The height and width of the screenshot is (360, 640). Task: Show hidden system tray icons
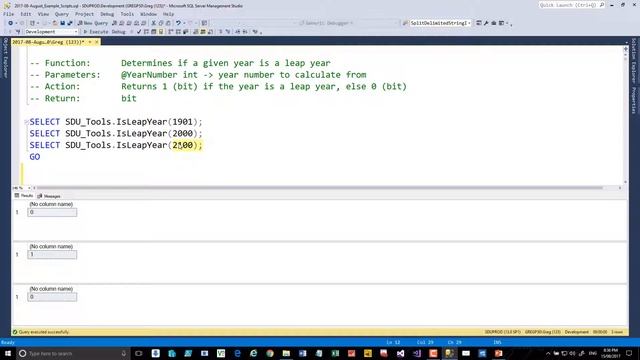[x=548, y=353]
